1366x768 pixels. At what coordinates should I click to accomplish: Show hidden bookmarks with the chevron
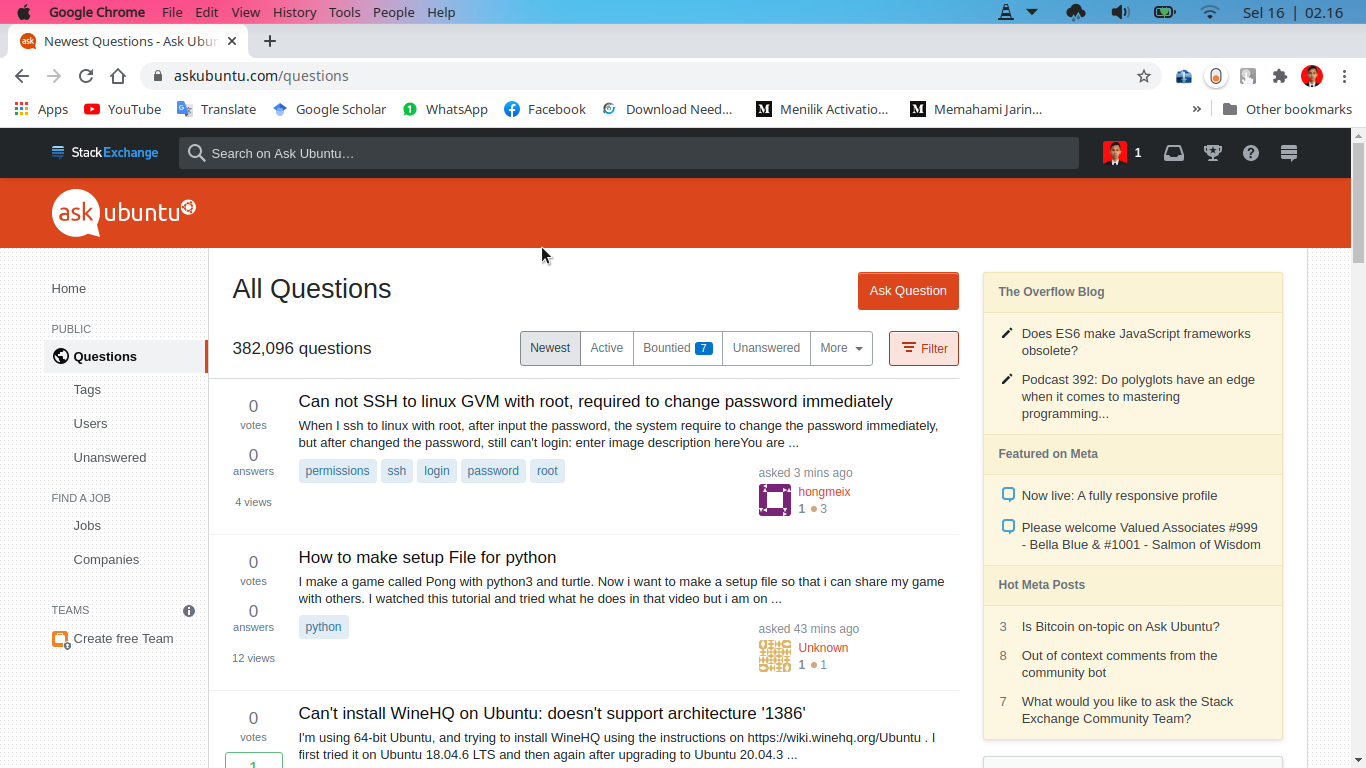point(1197,109)
